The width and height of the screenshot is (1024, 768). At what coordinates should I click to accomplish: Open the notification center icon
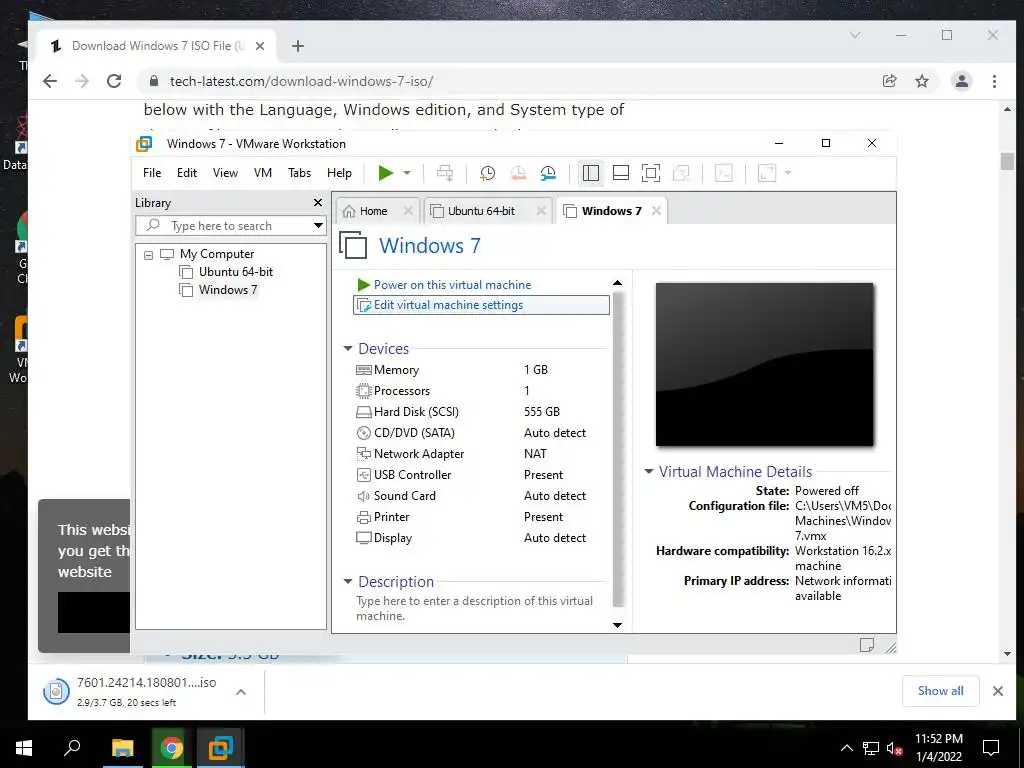991,748
